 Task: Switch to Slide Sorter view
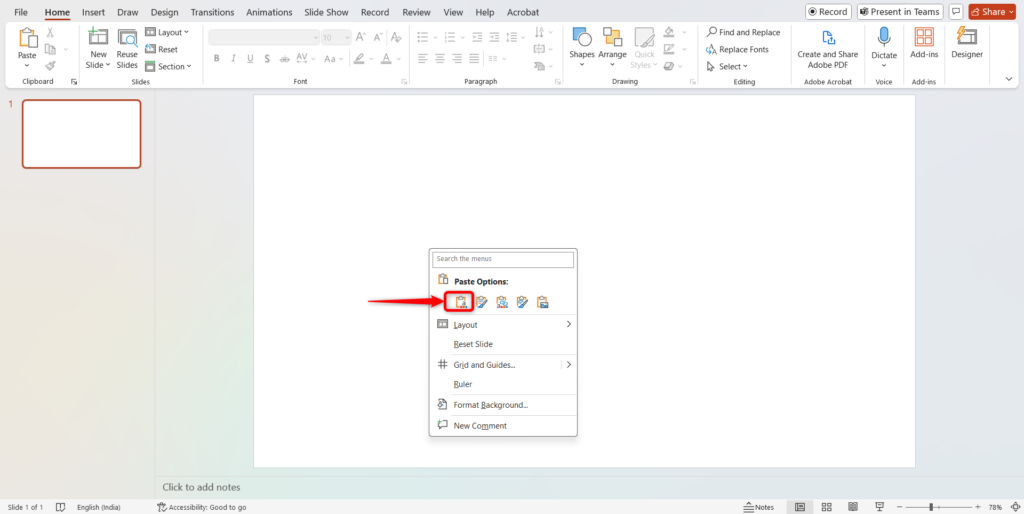pos(825,507)
